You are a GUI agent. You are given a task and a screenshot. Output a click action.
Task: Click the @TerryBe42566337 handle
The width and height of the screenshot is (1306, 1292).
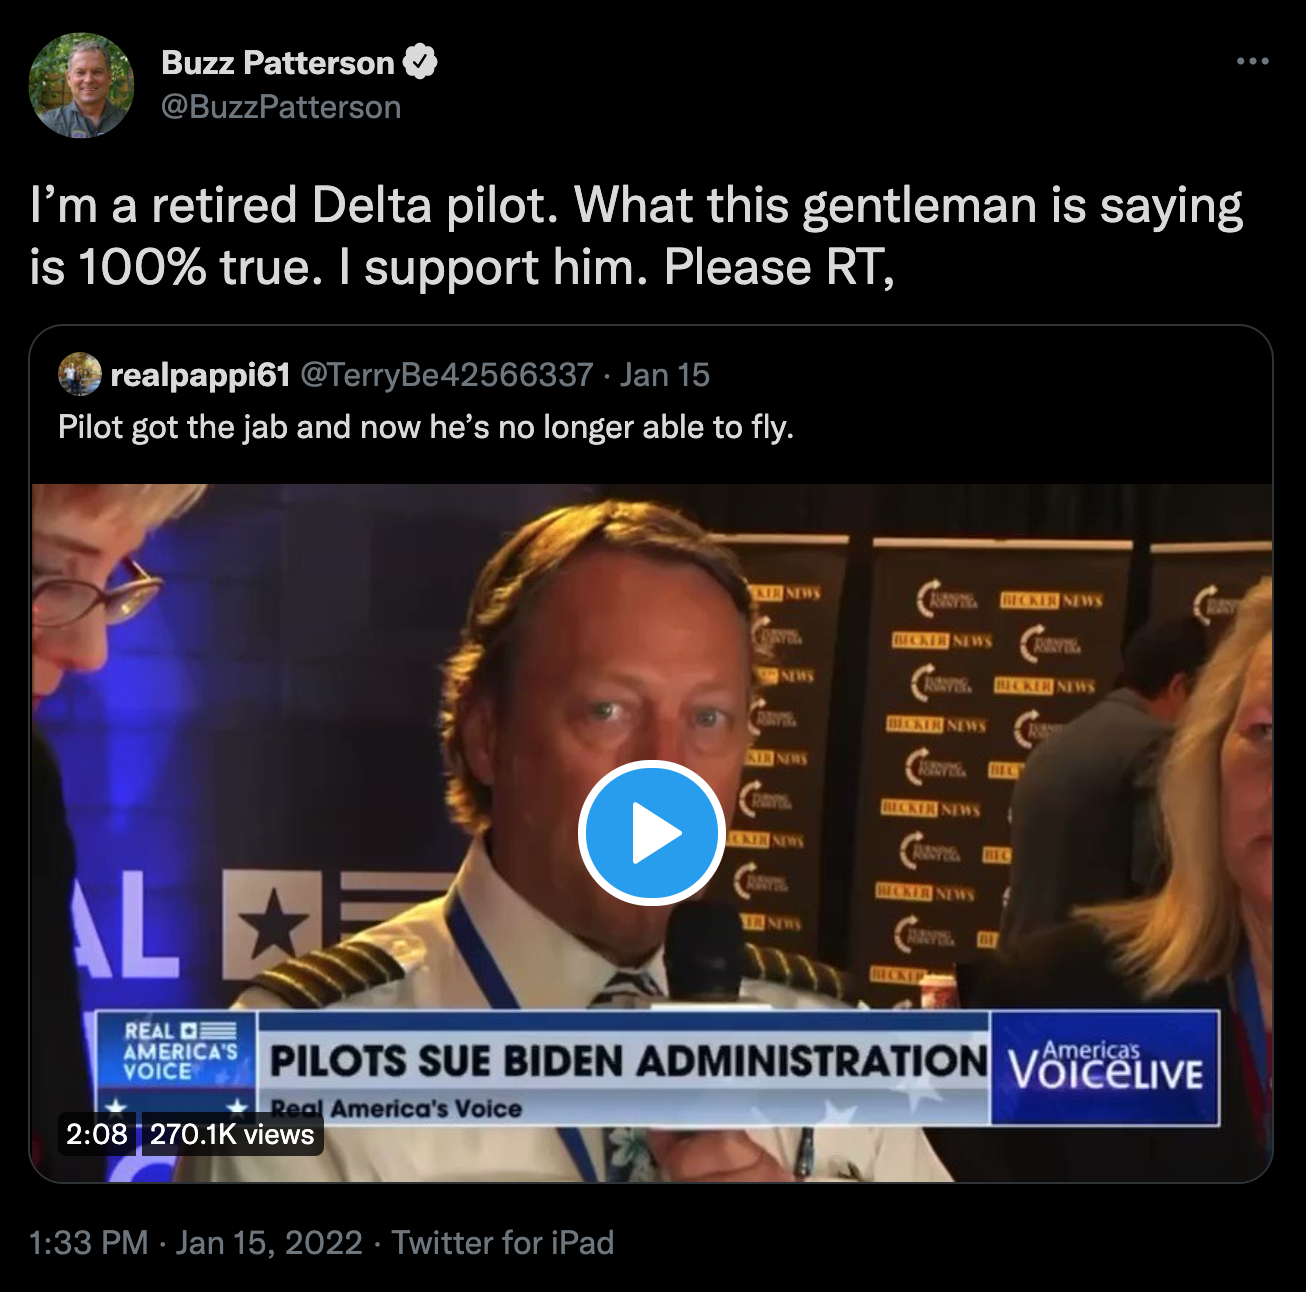point(447,375)
